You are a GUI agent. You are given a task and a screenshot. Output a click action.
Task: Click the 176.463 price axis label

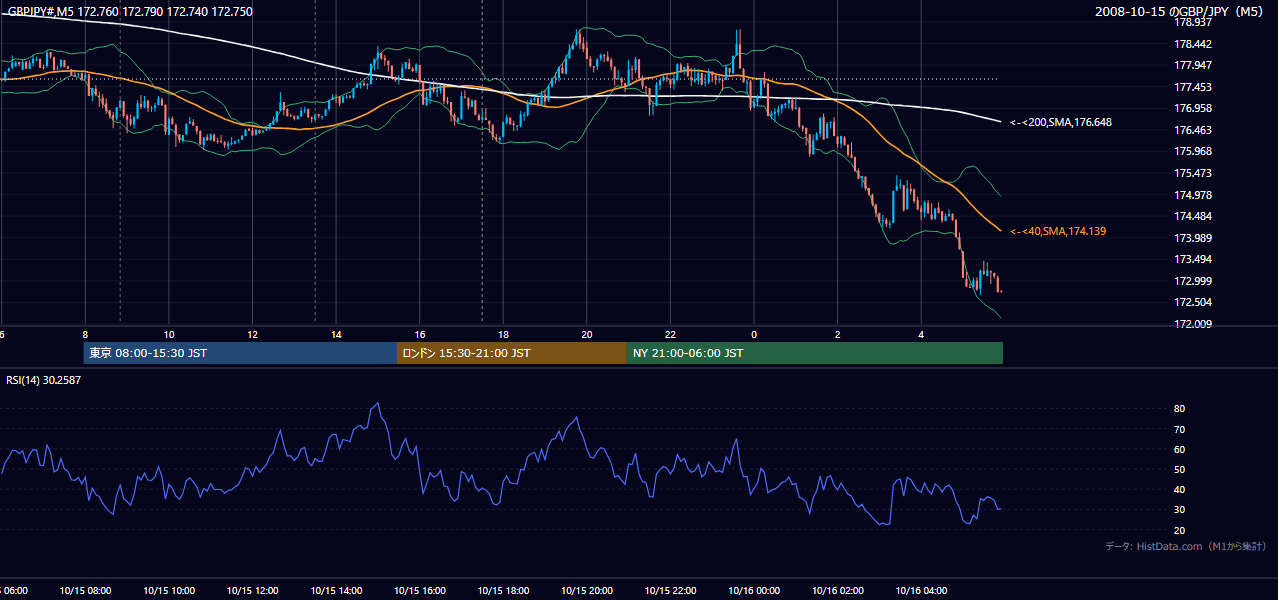(x=1193, y=130)
